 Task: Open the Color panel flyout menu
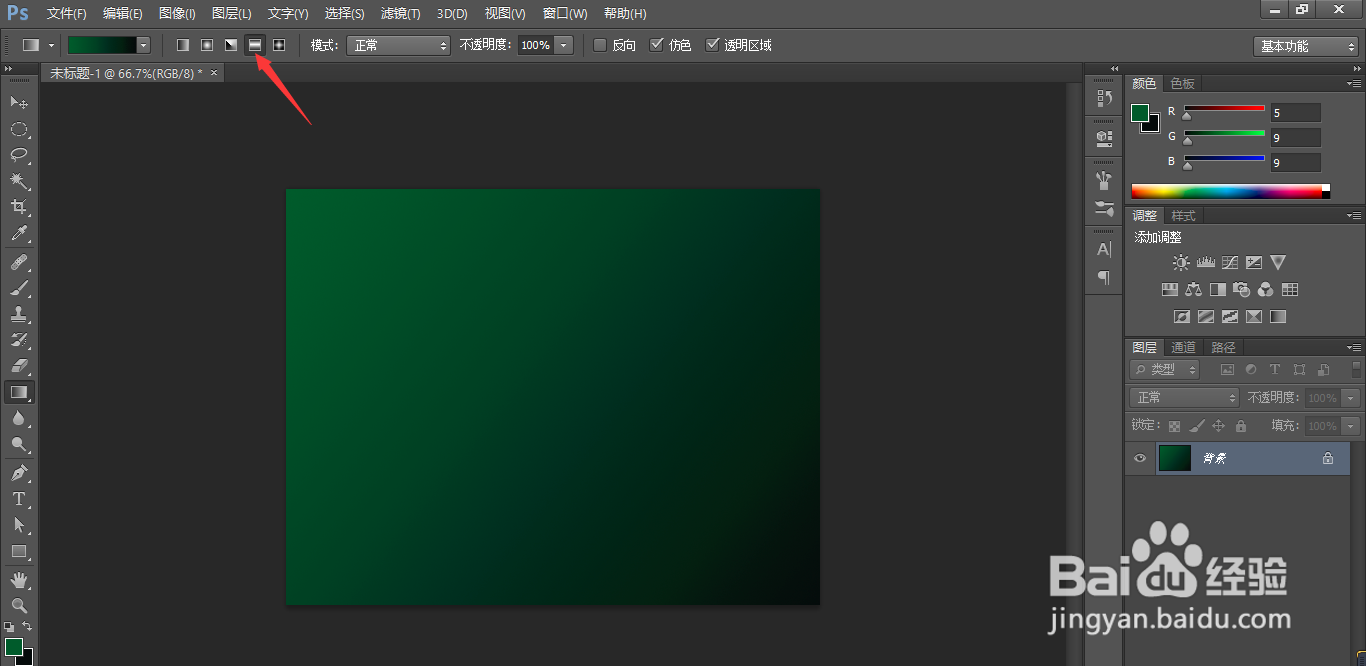coord(1354,83)
